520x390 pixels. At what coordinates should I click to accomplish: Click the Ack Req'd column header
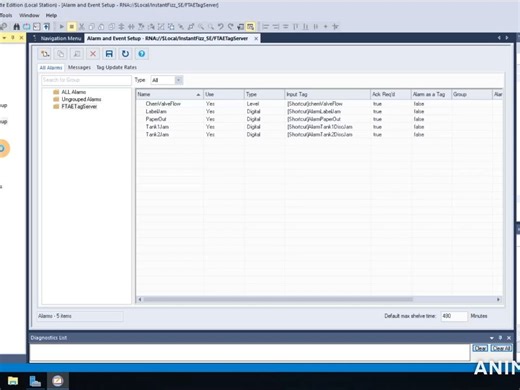[x=390, y=94]
